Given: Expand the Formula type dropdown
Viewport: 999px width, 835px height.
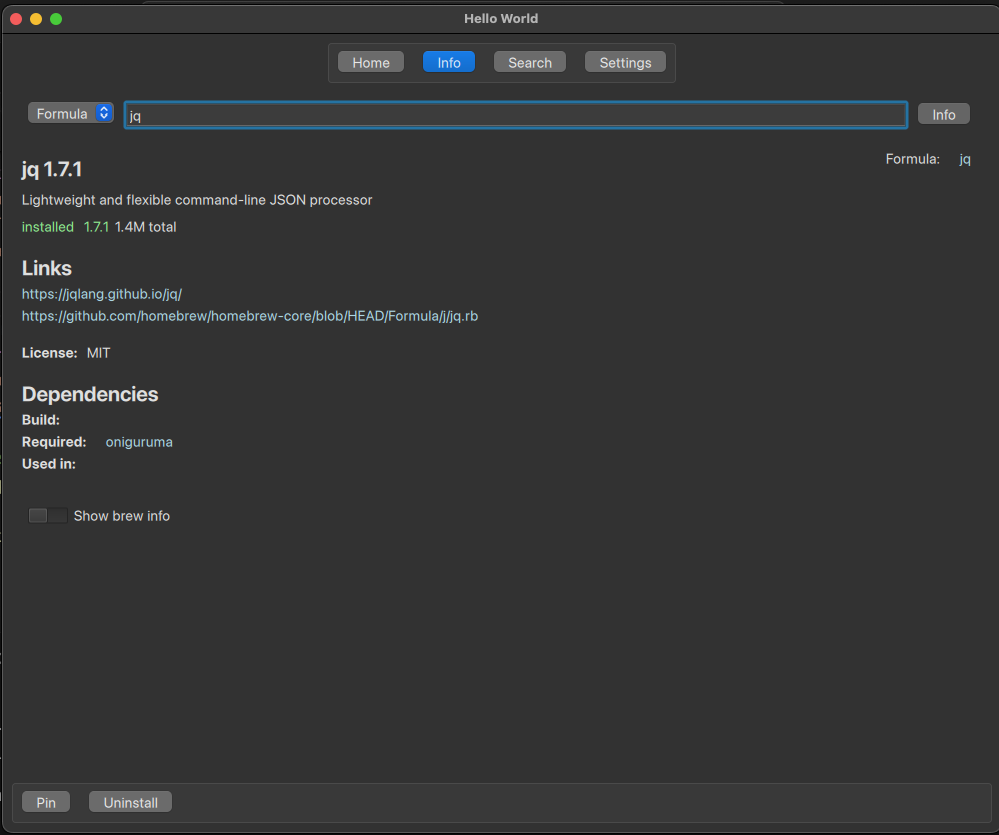Looking at the screenshot, I should click(71, 114).
